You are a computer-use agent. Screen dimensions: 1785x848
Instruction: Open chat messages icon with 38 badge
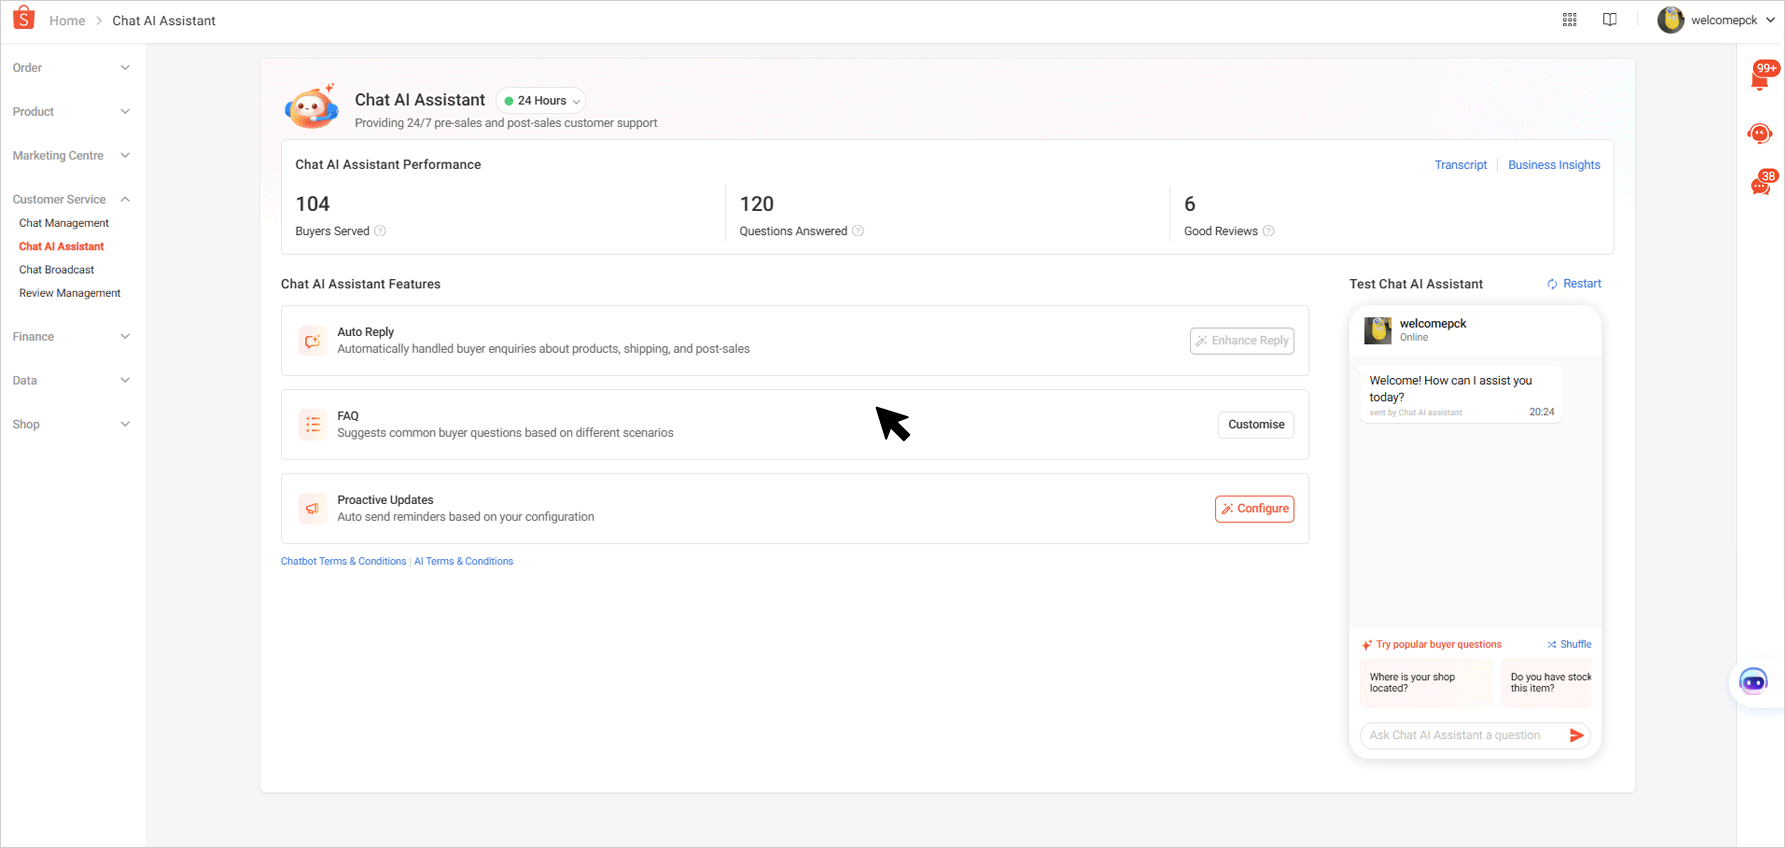coord(1763,183)
